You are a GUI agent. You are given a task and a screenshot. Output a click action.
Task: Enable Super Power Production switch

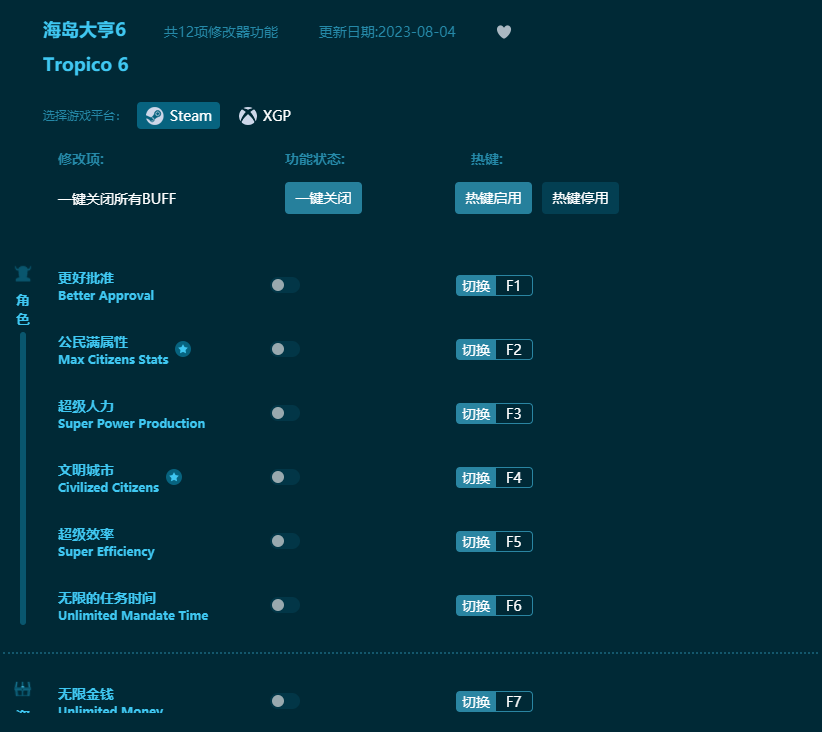tap(285, 413)
